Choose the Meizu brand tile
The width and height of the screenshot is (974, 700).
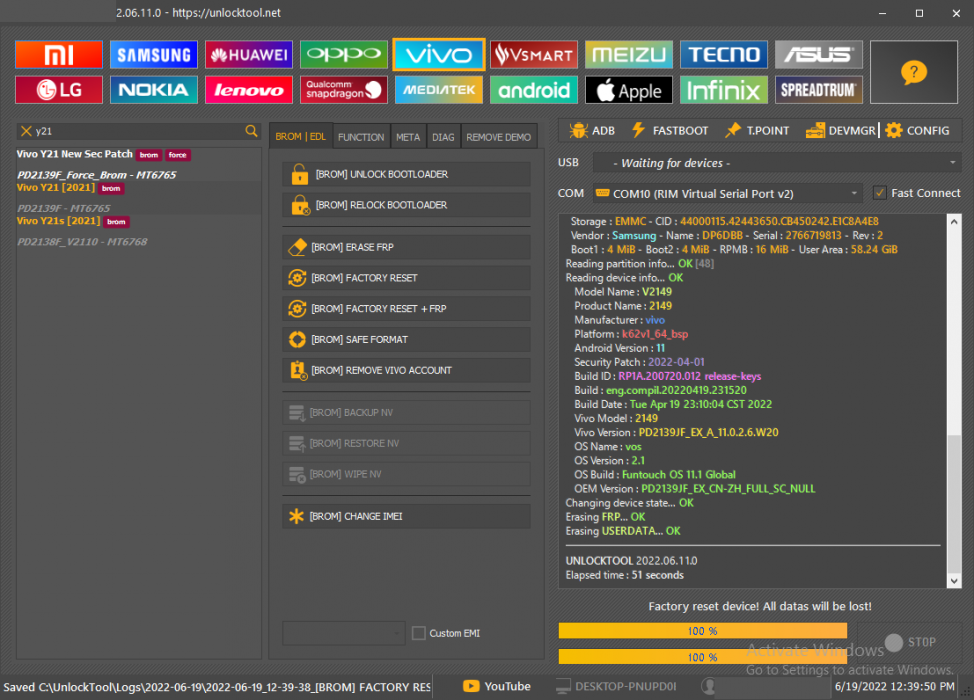point(629,55)
